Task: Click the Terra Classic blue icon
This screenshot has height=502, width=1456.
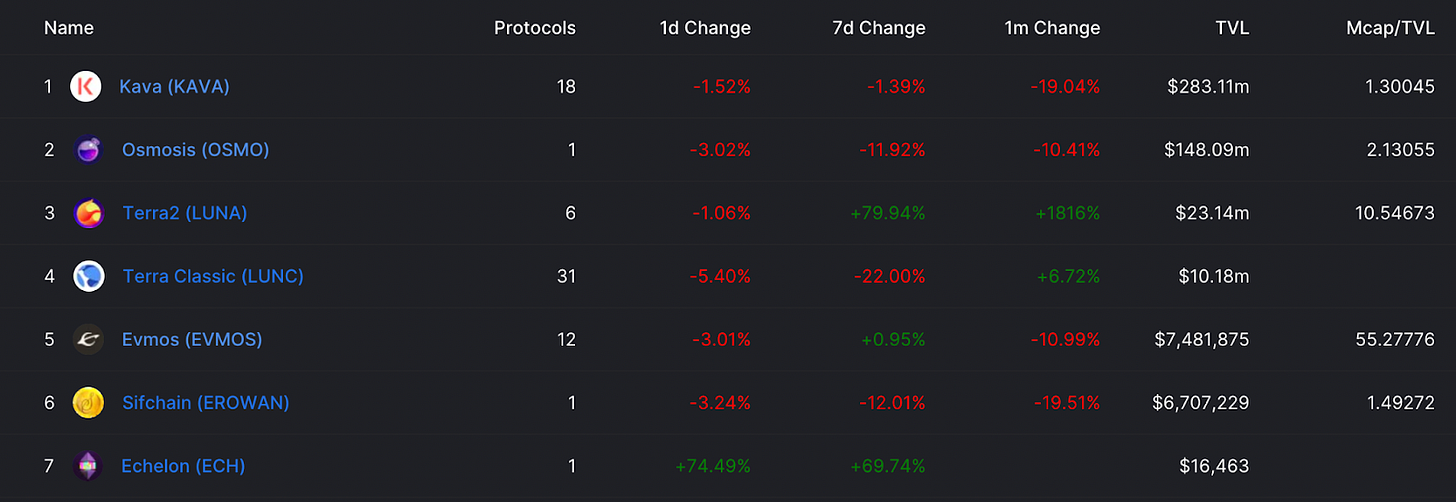Action: 88,276
